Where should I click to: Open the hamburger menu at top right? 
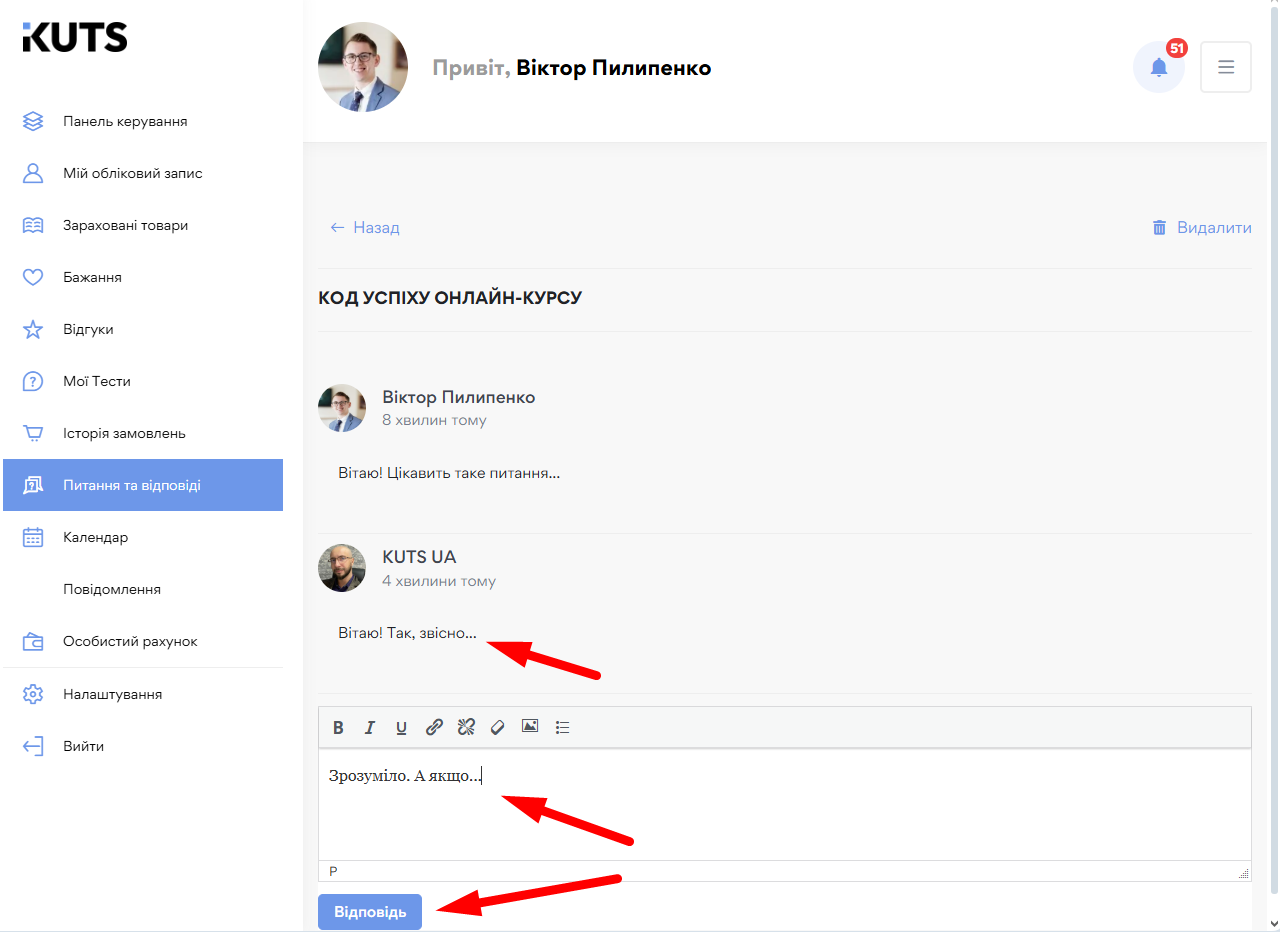click(x=1225, y=67)
